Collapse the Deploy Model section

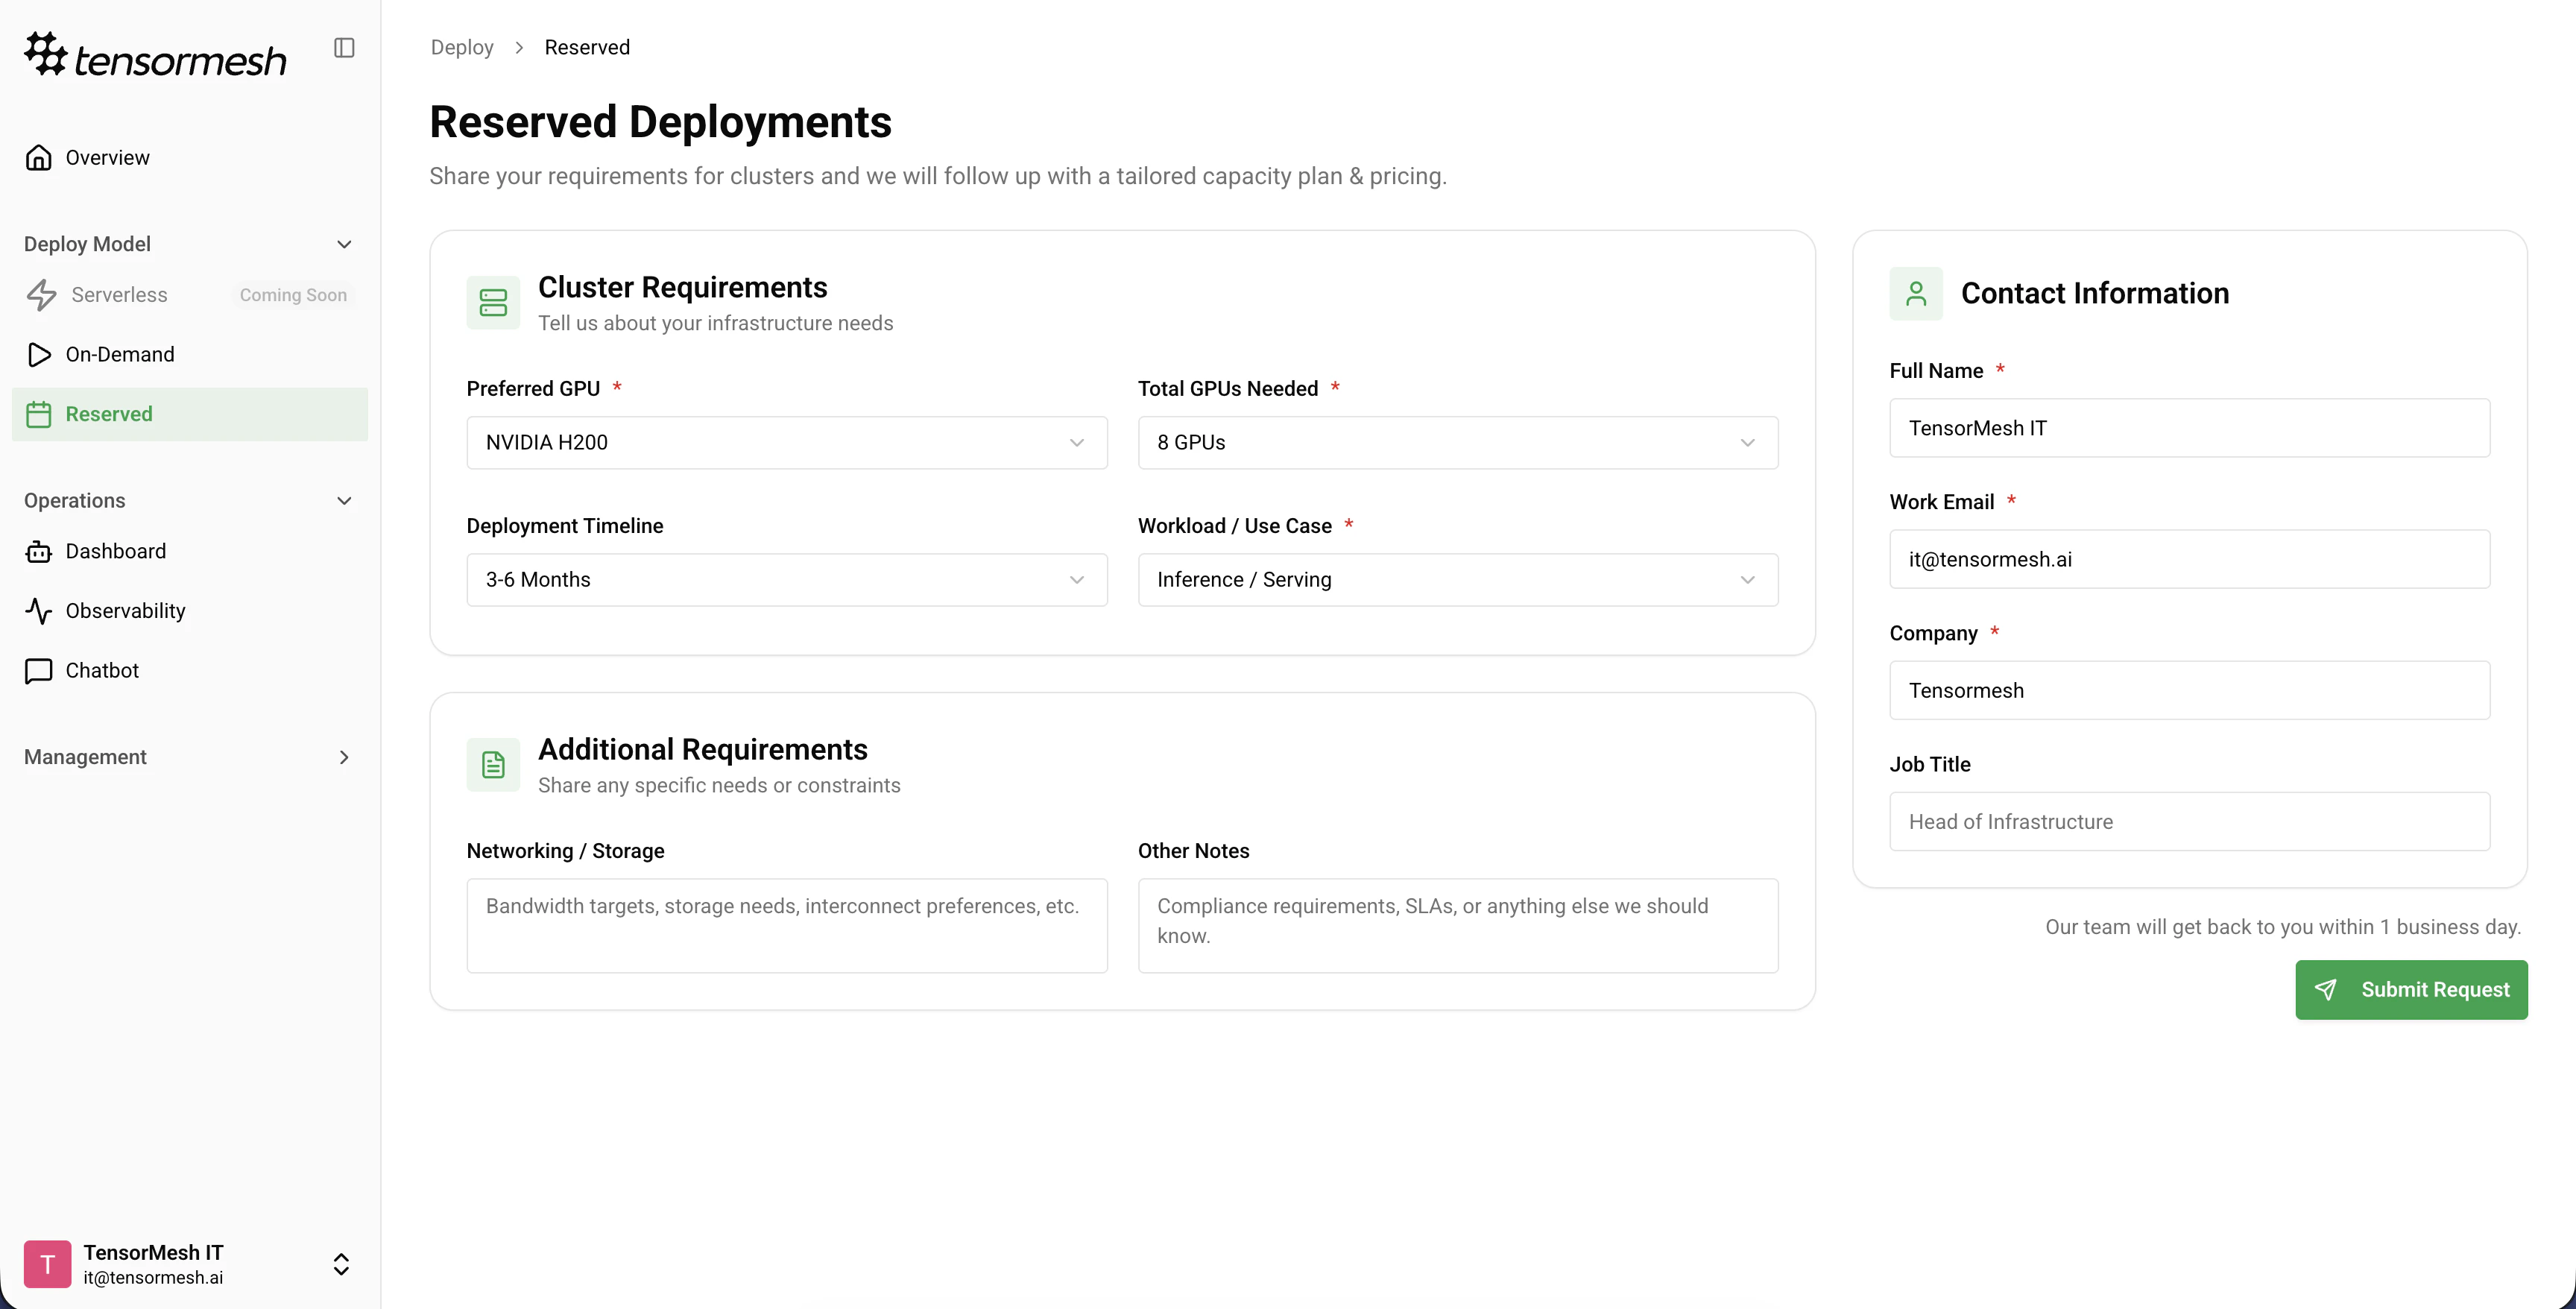pos(344,245)
